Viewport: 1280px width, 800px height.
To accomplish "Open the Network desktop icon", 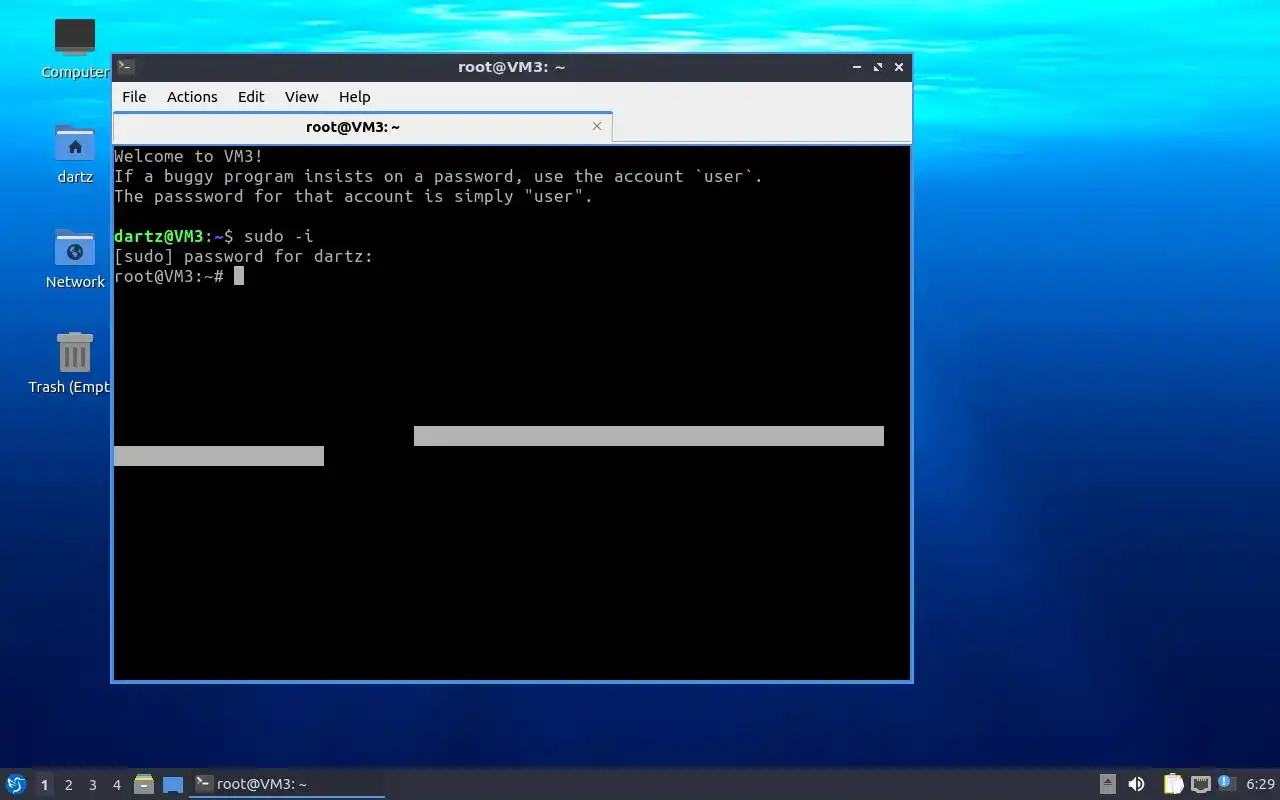I will pyautogui.click(x=75, y=248).
